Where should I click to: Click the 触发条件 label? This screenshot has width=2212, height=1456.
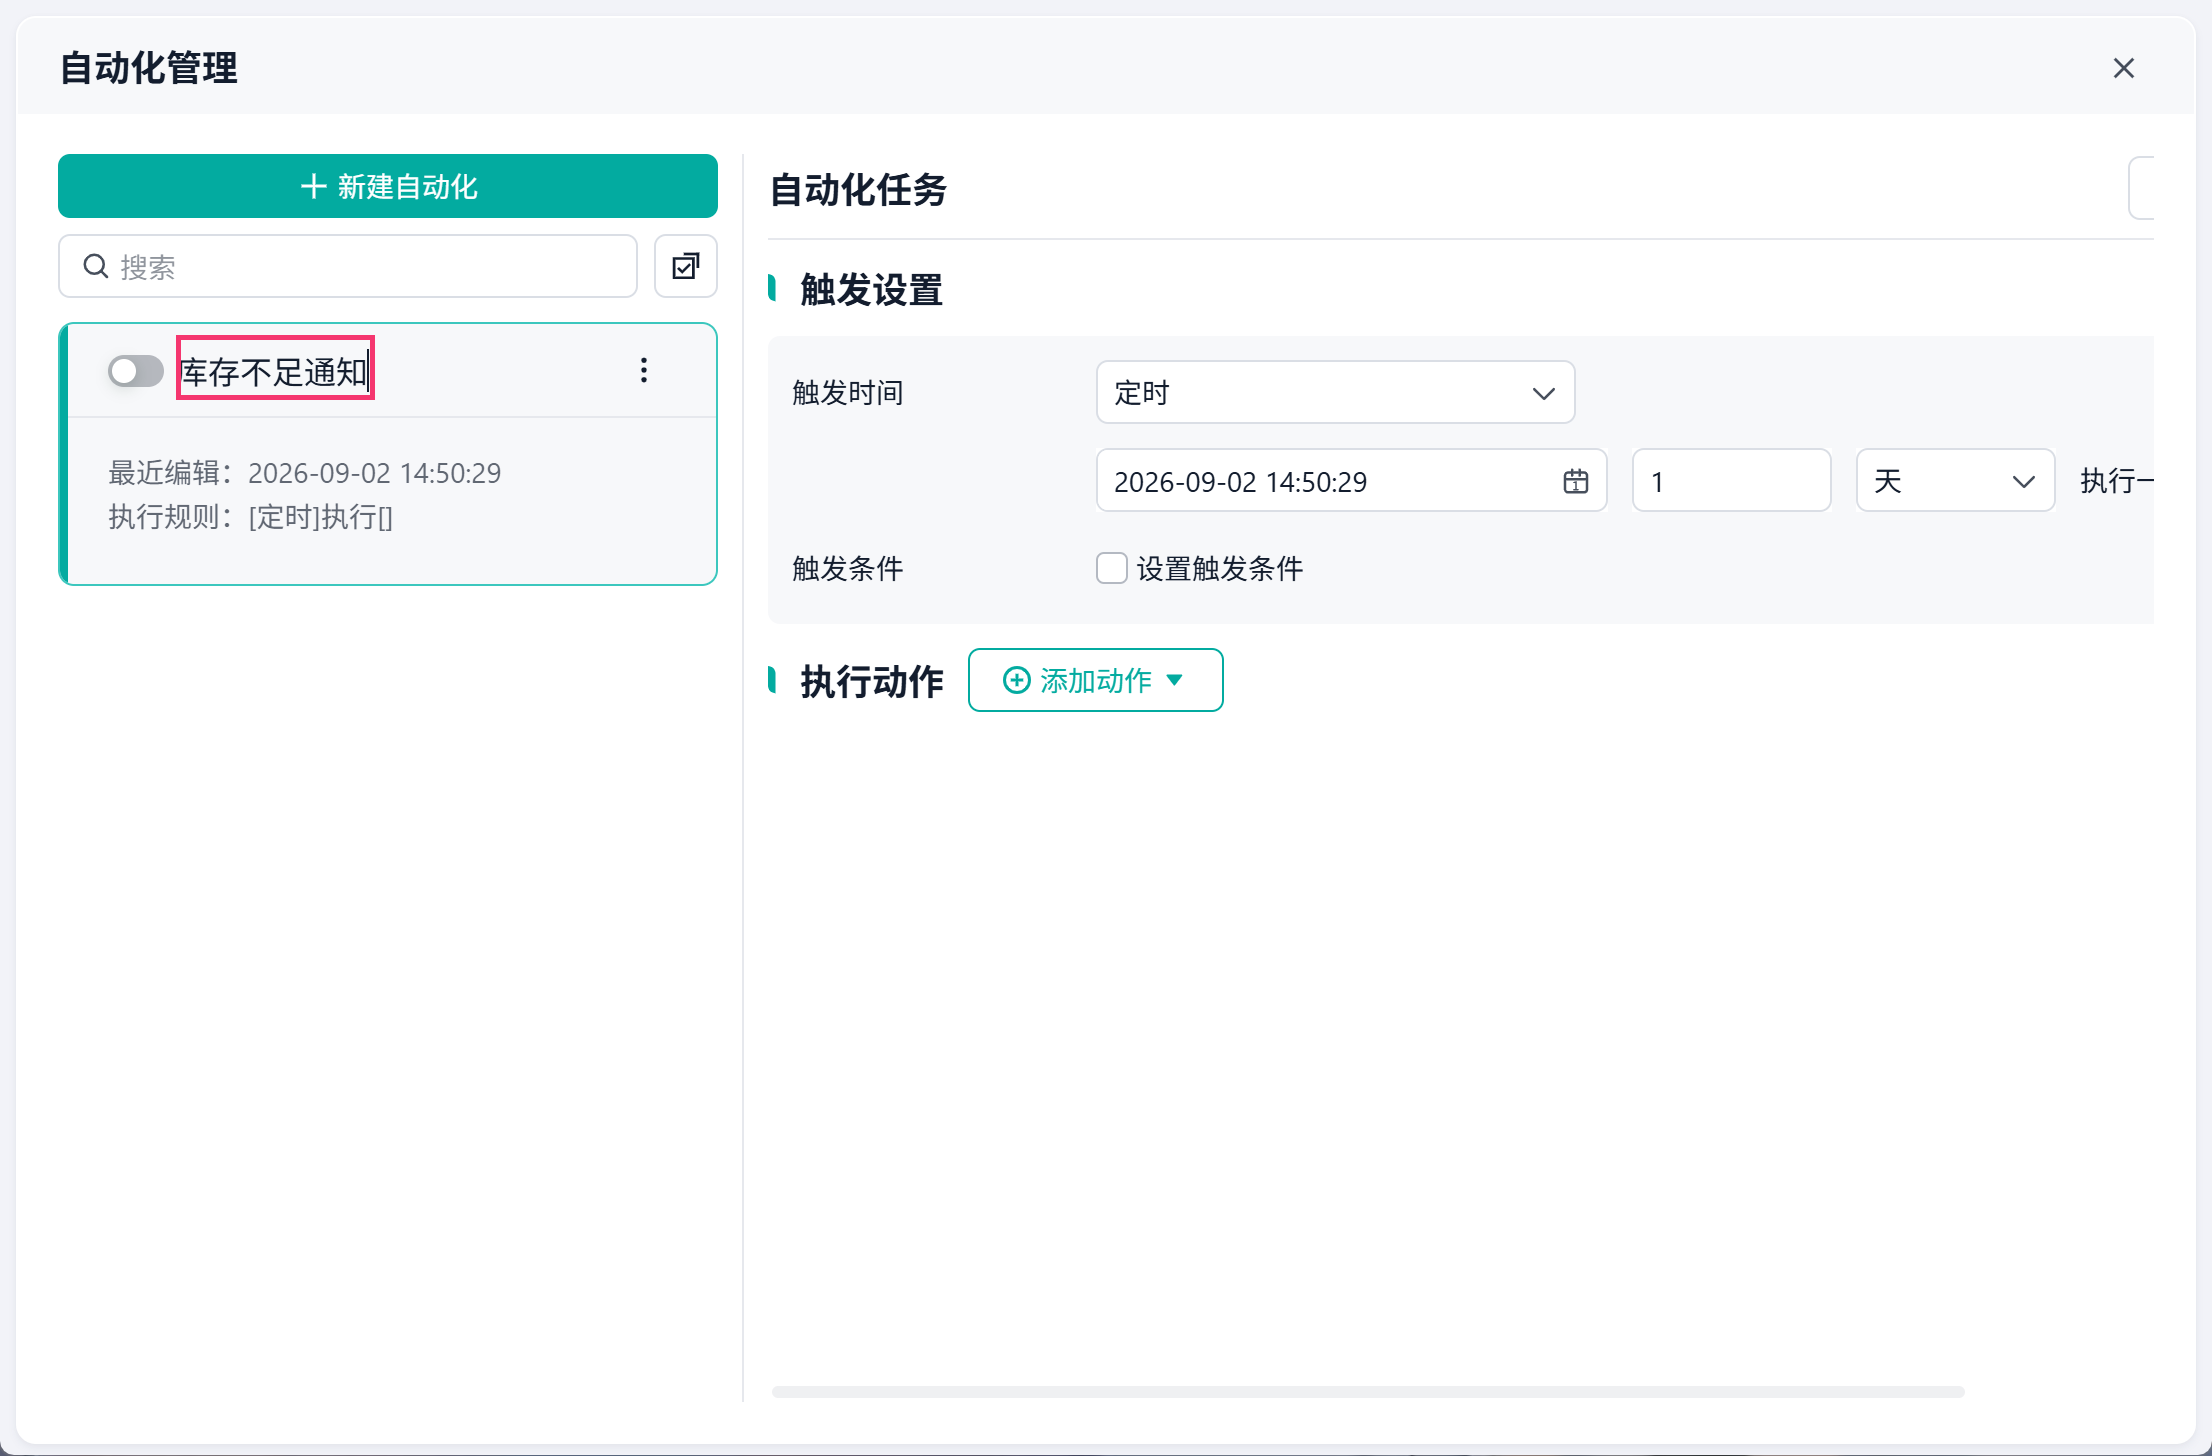pyautogui.click(x=847, y=568)
